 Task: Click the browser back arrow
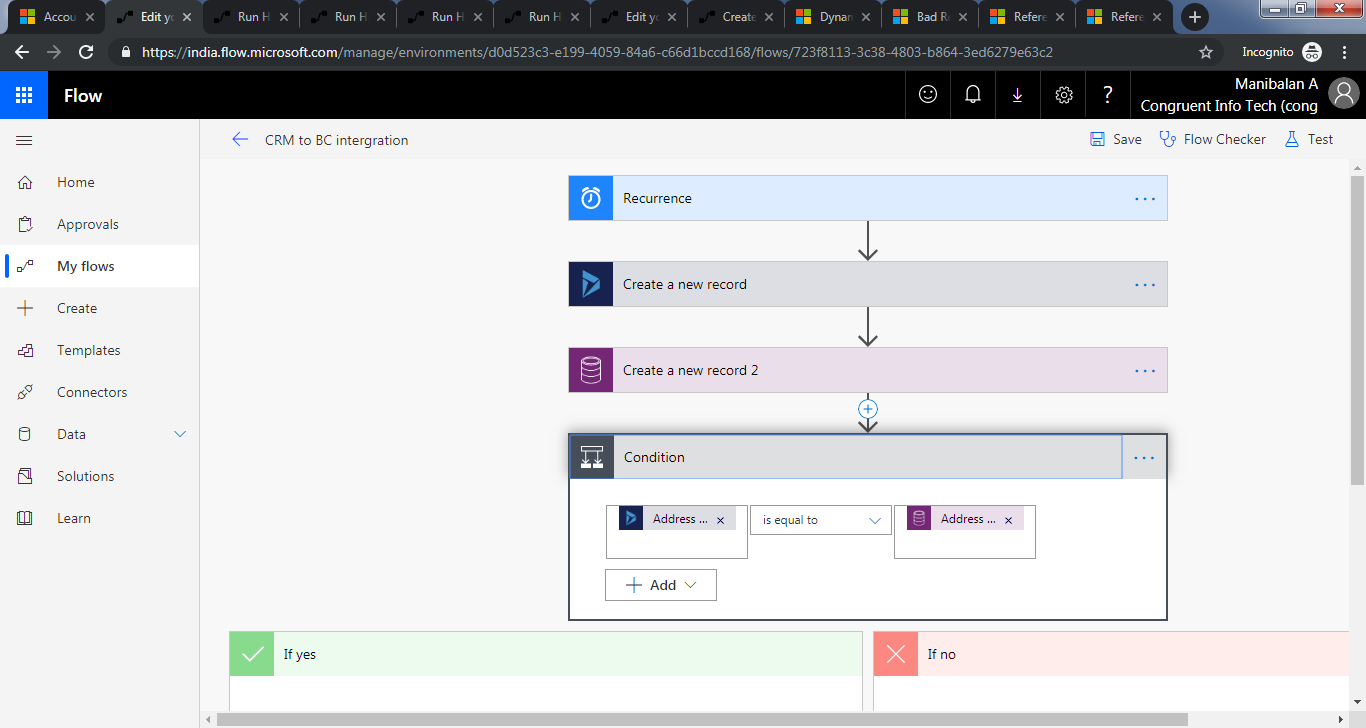22,52
